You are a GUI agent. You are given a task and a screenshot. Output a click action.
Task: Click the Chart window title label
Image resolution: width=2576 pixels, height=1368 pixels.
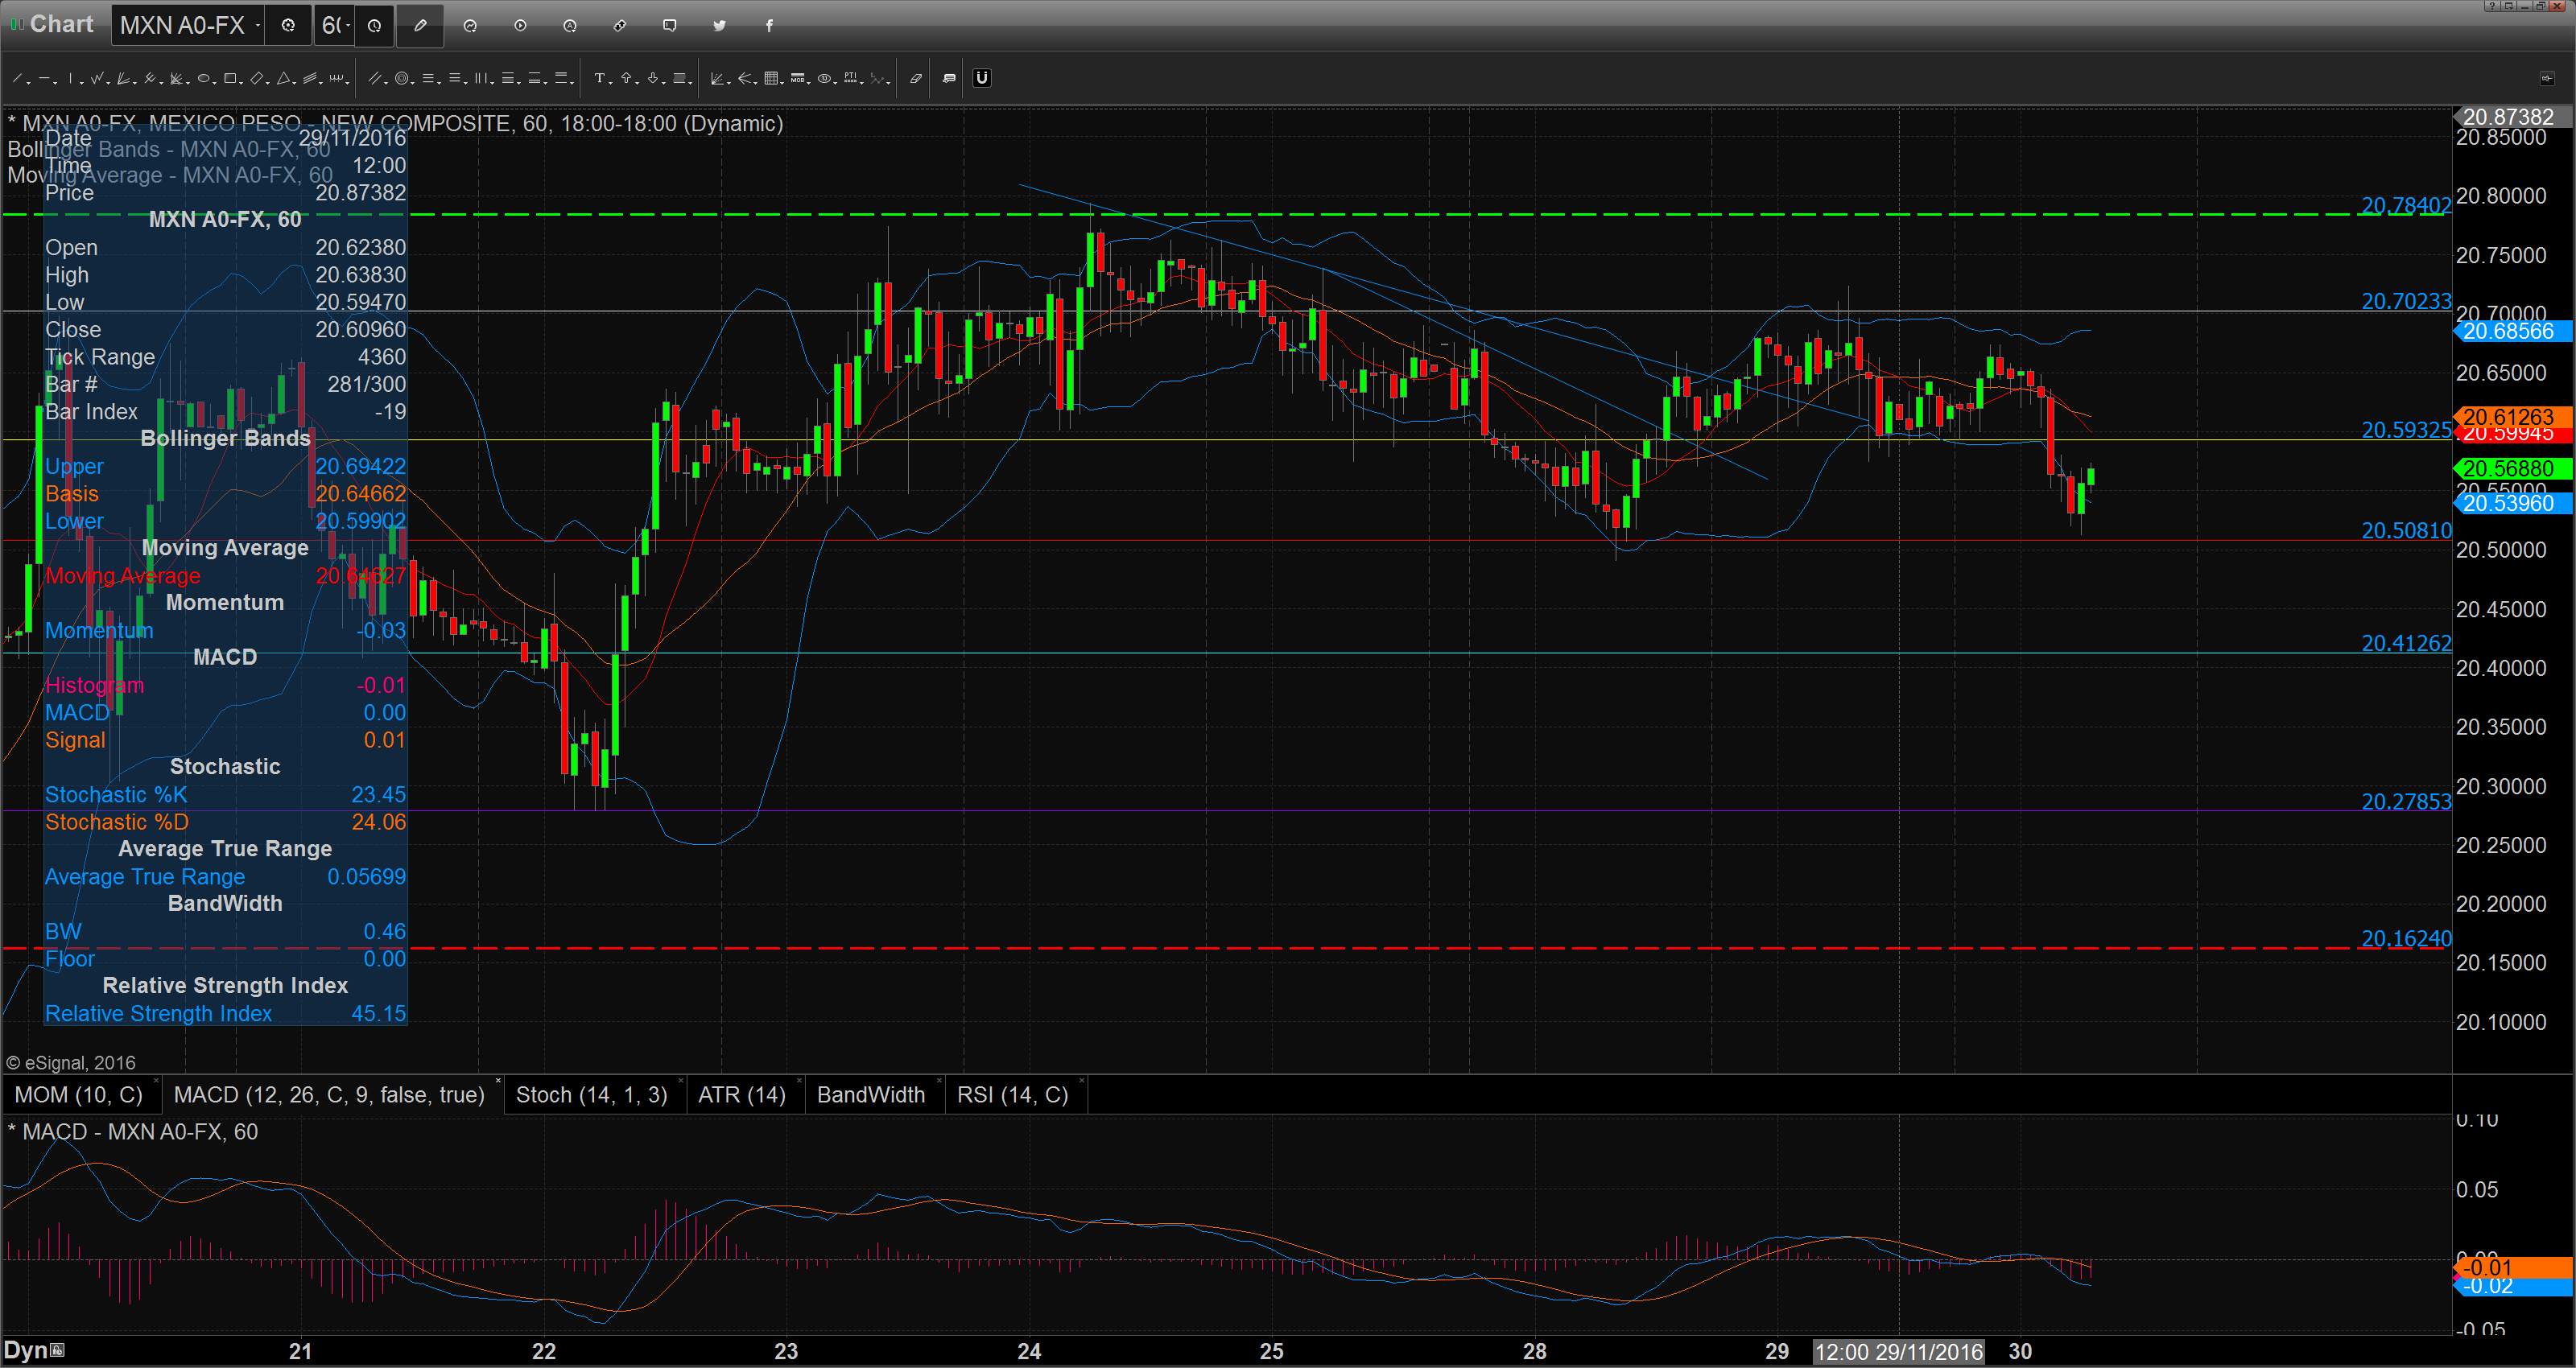point(61,24)
